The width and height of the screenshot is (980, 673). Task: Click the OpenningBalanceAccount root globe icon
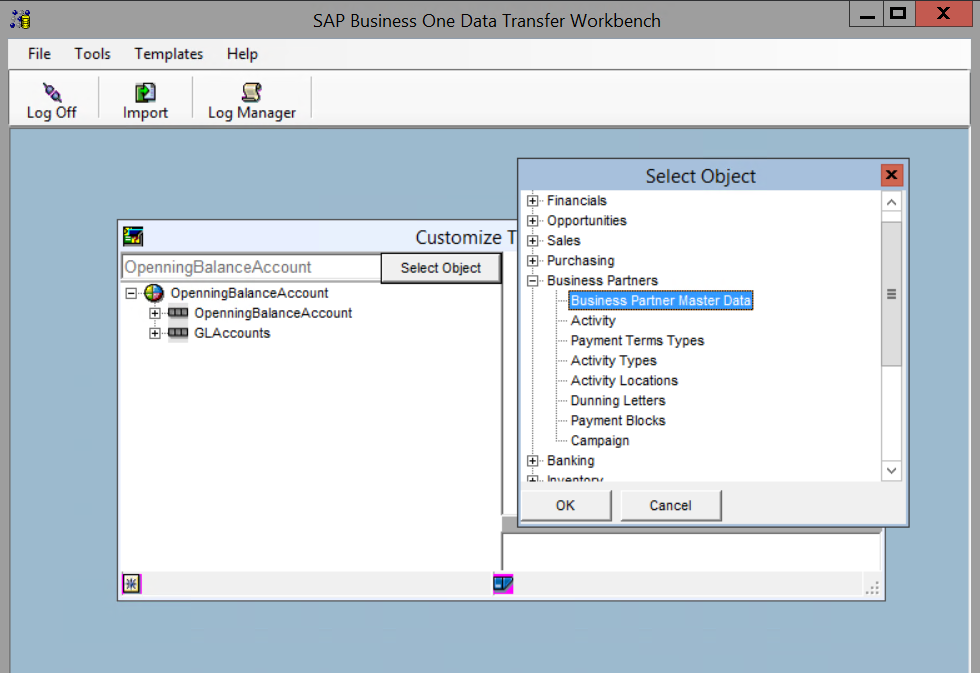pos(154,292)
